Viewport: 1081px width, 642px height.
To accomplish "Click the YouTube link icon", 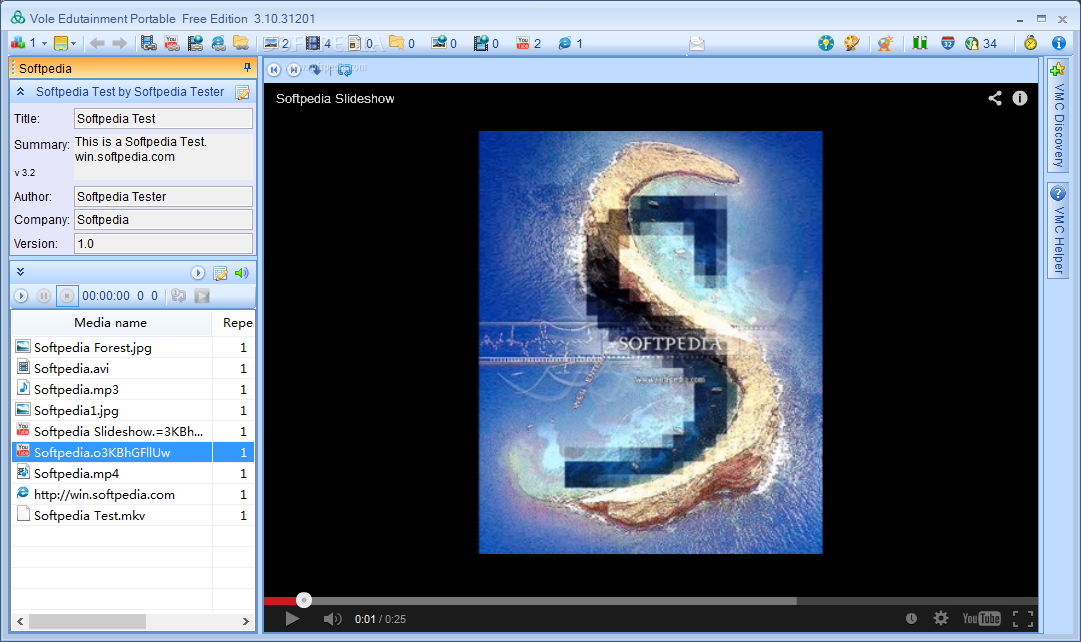I will pyautogui.click(x=172, y=43).
